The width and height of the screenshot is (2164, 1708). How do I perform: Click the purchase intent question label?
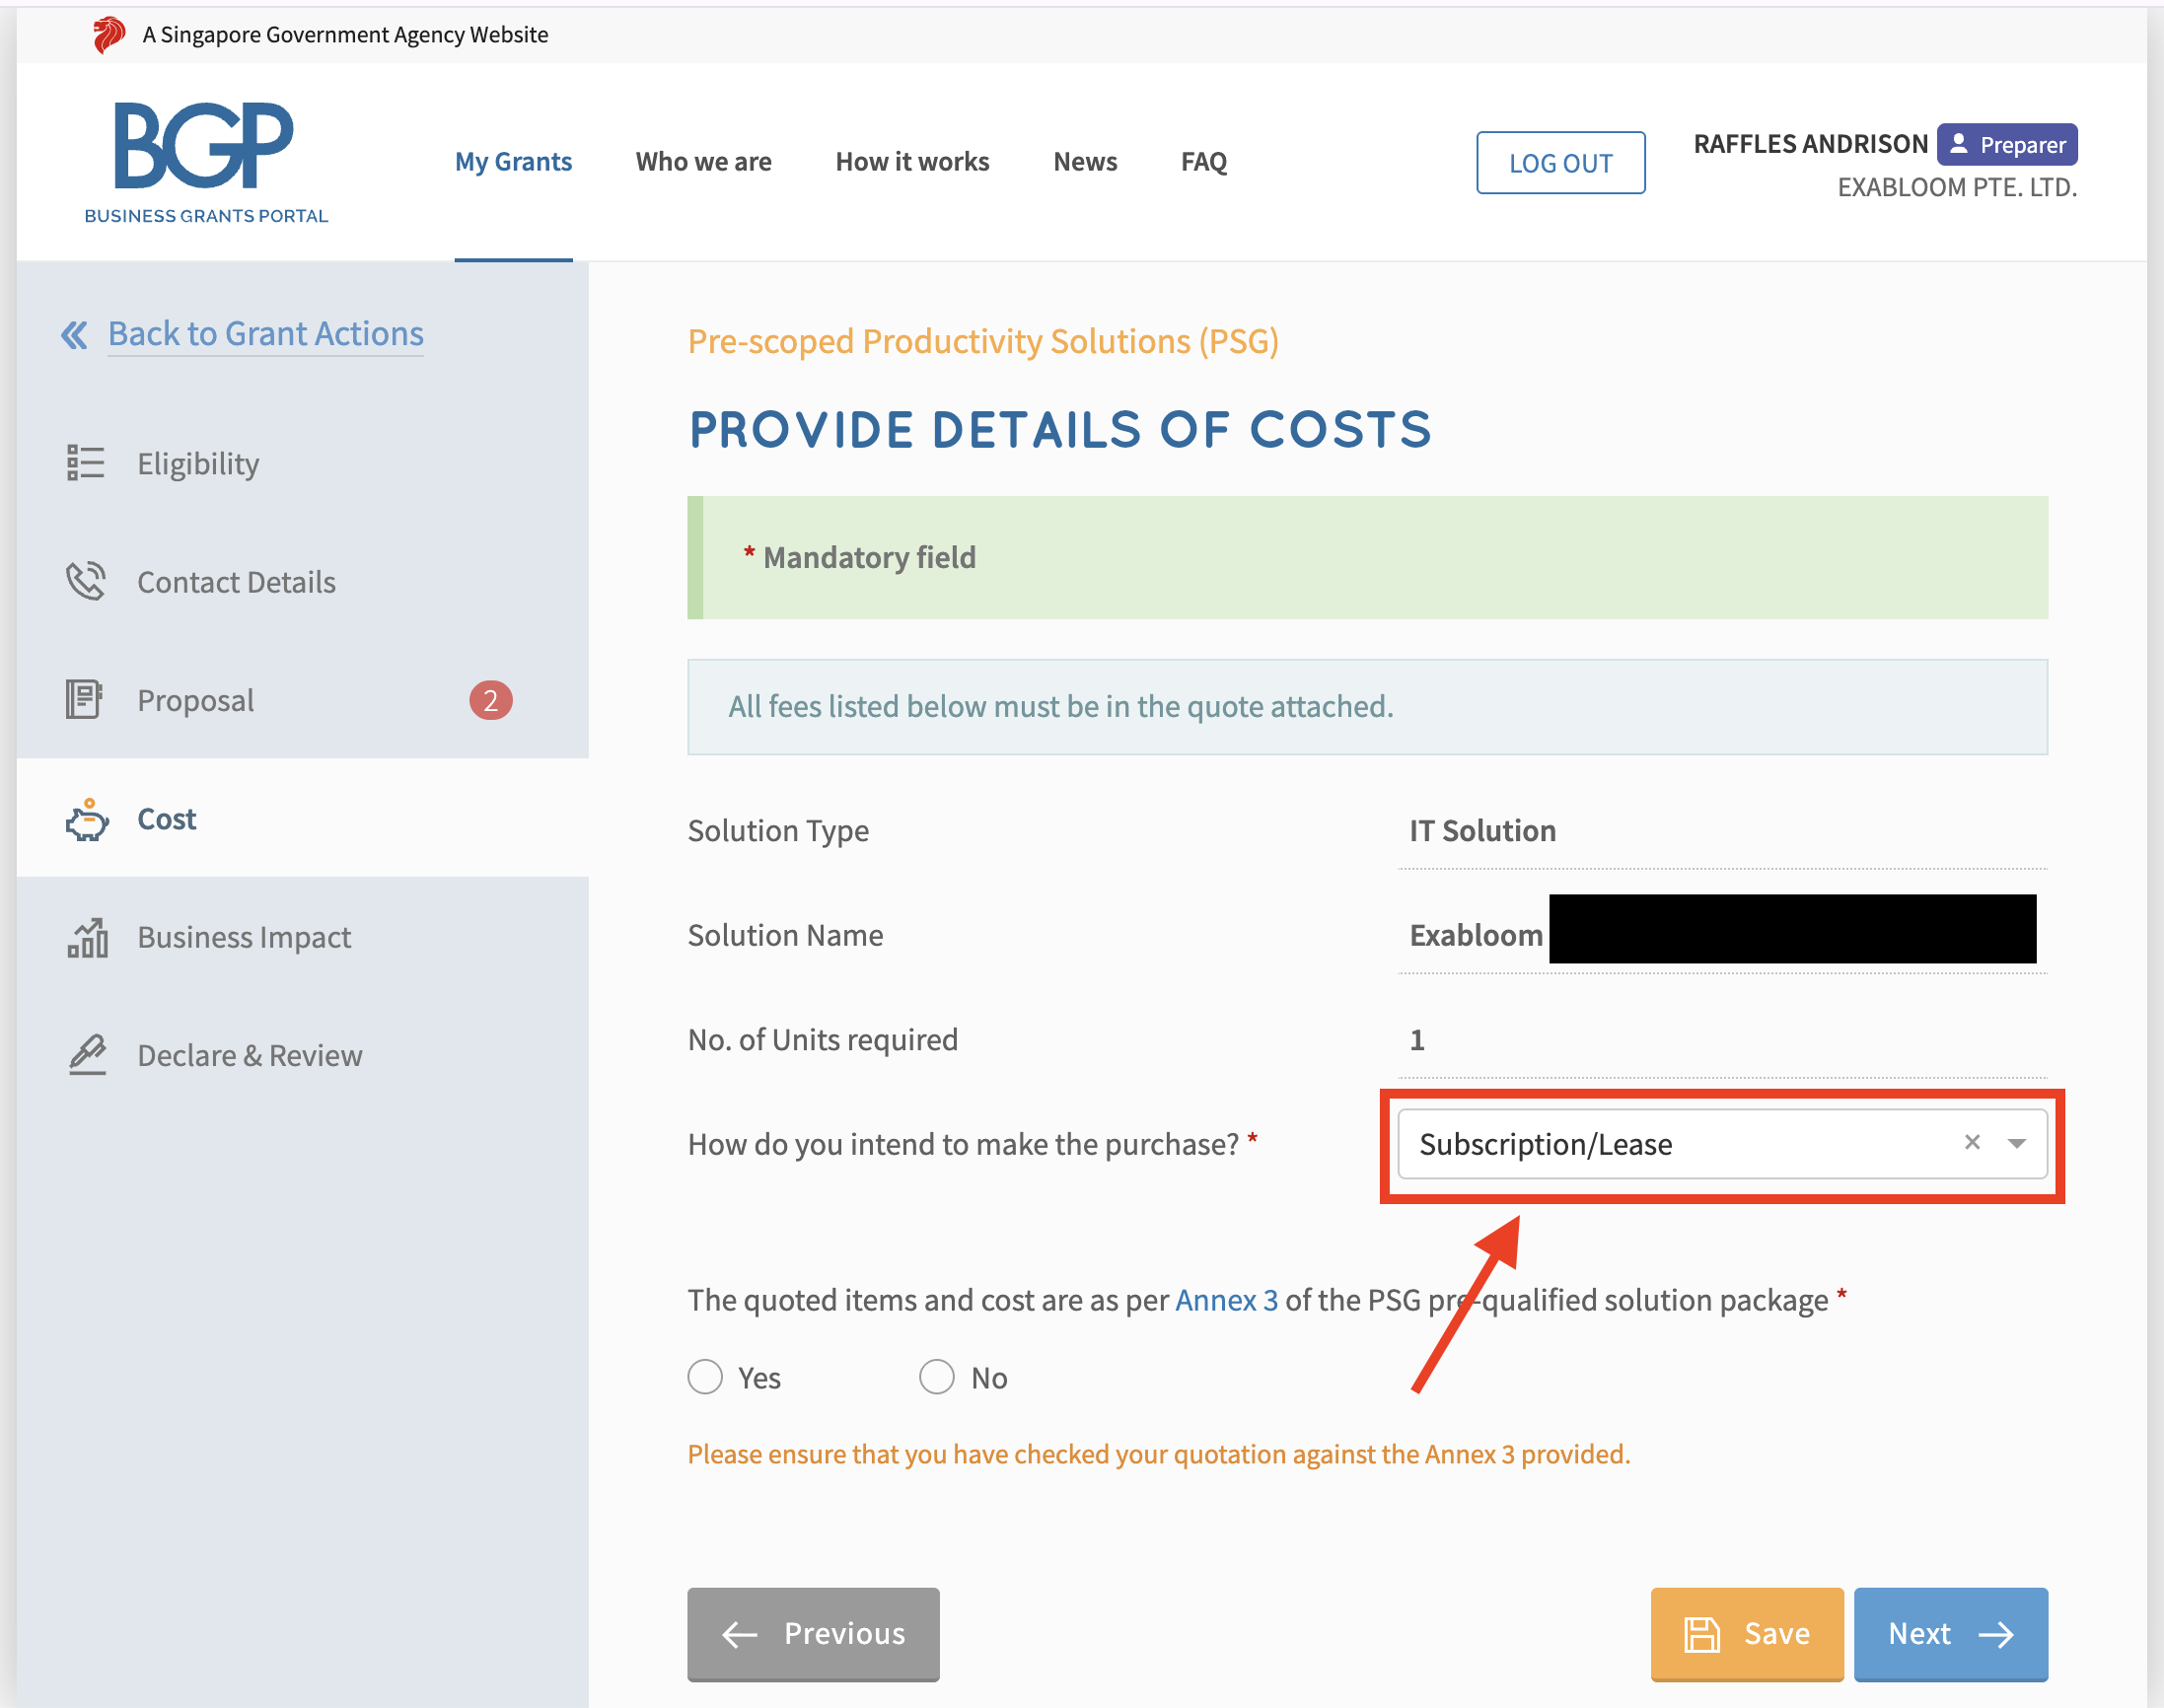pos(972,1143)
